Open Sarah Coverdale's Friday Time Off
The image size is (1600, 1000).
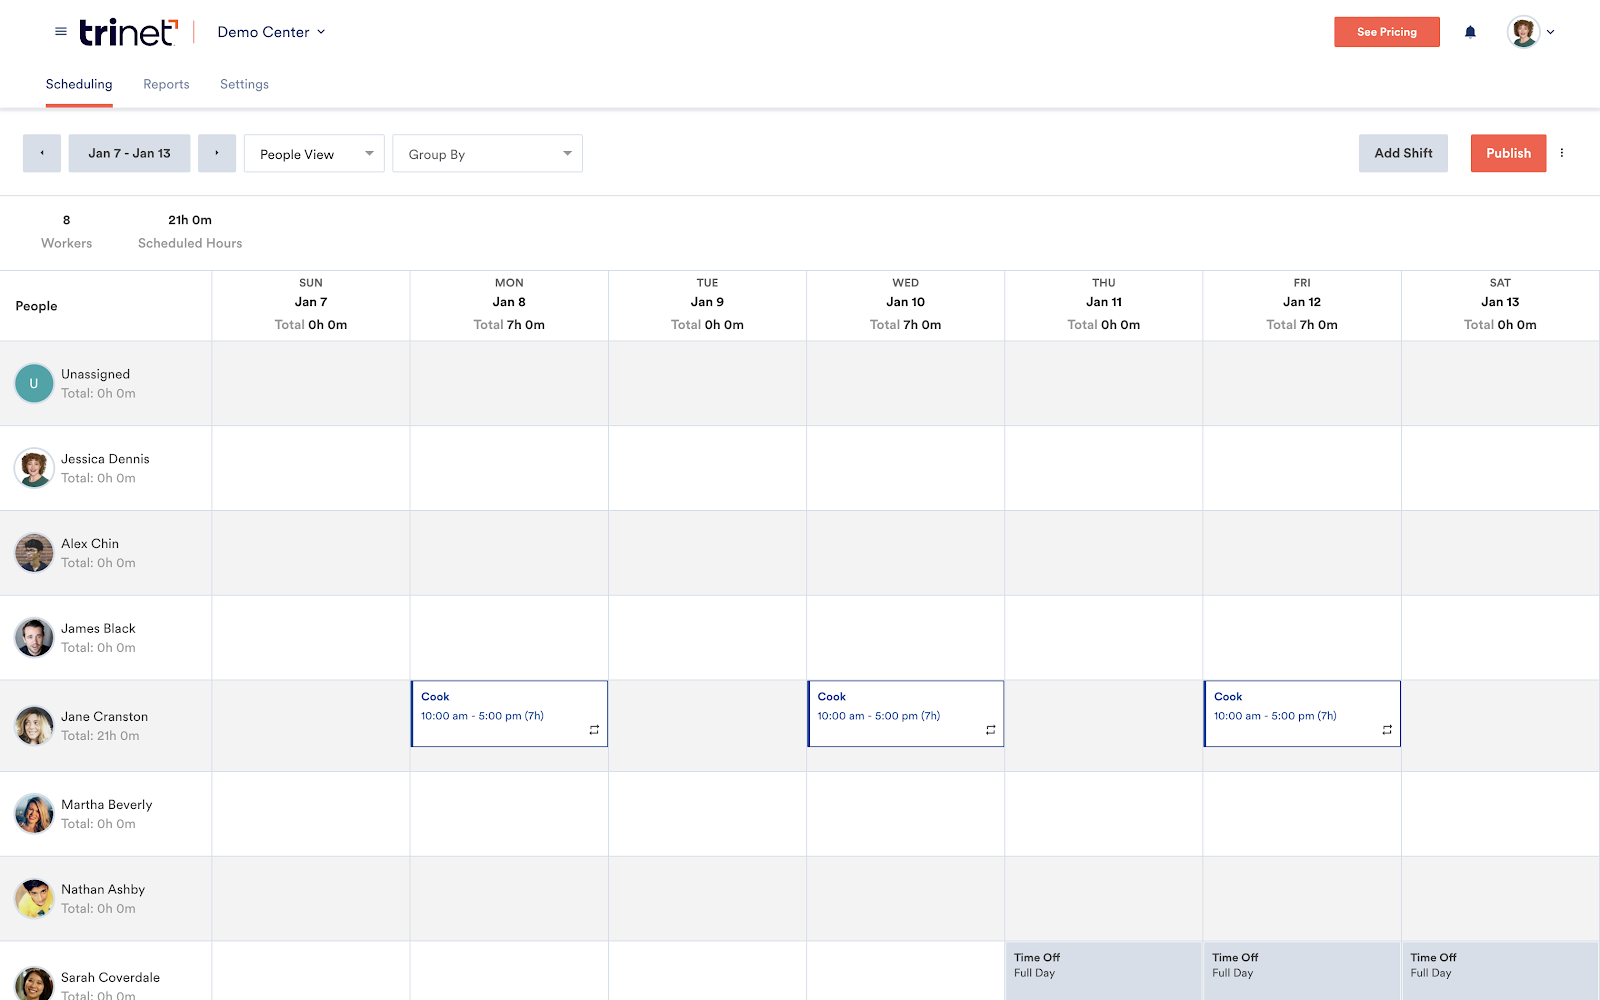pos(1302,971)
